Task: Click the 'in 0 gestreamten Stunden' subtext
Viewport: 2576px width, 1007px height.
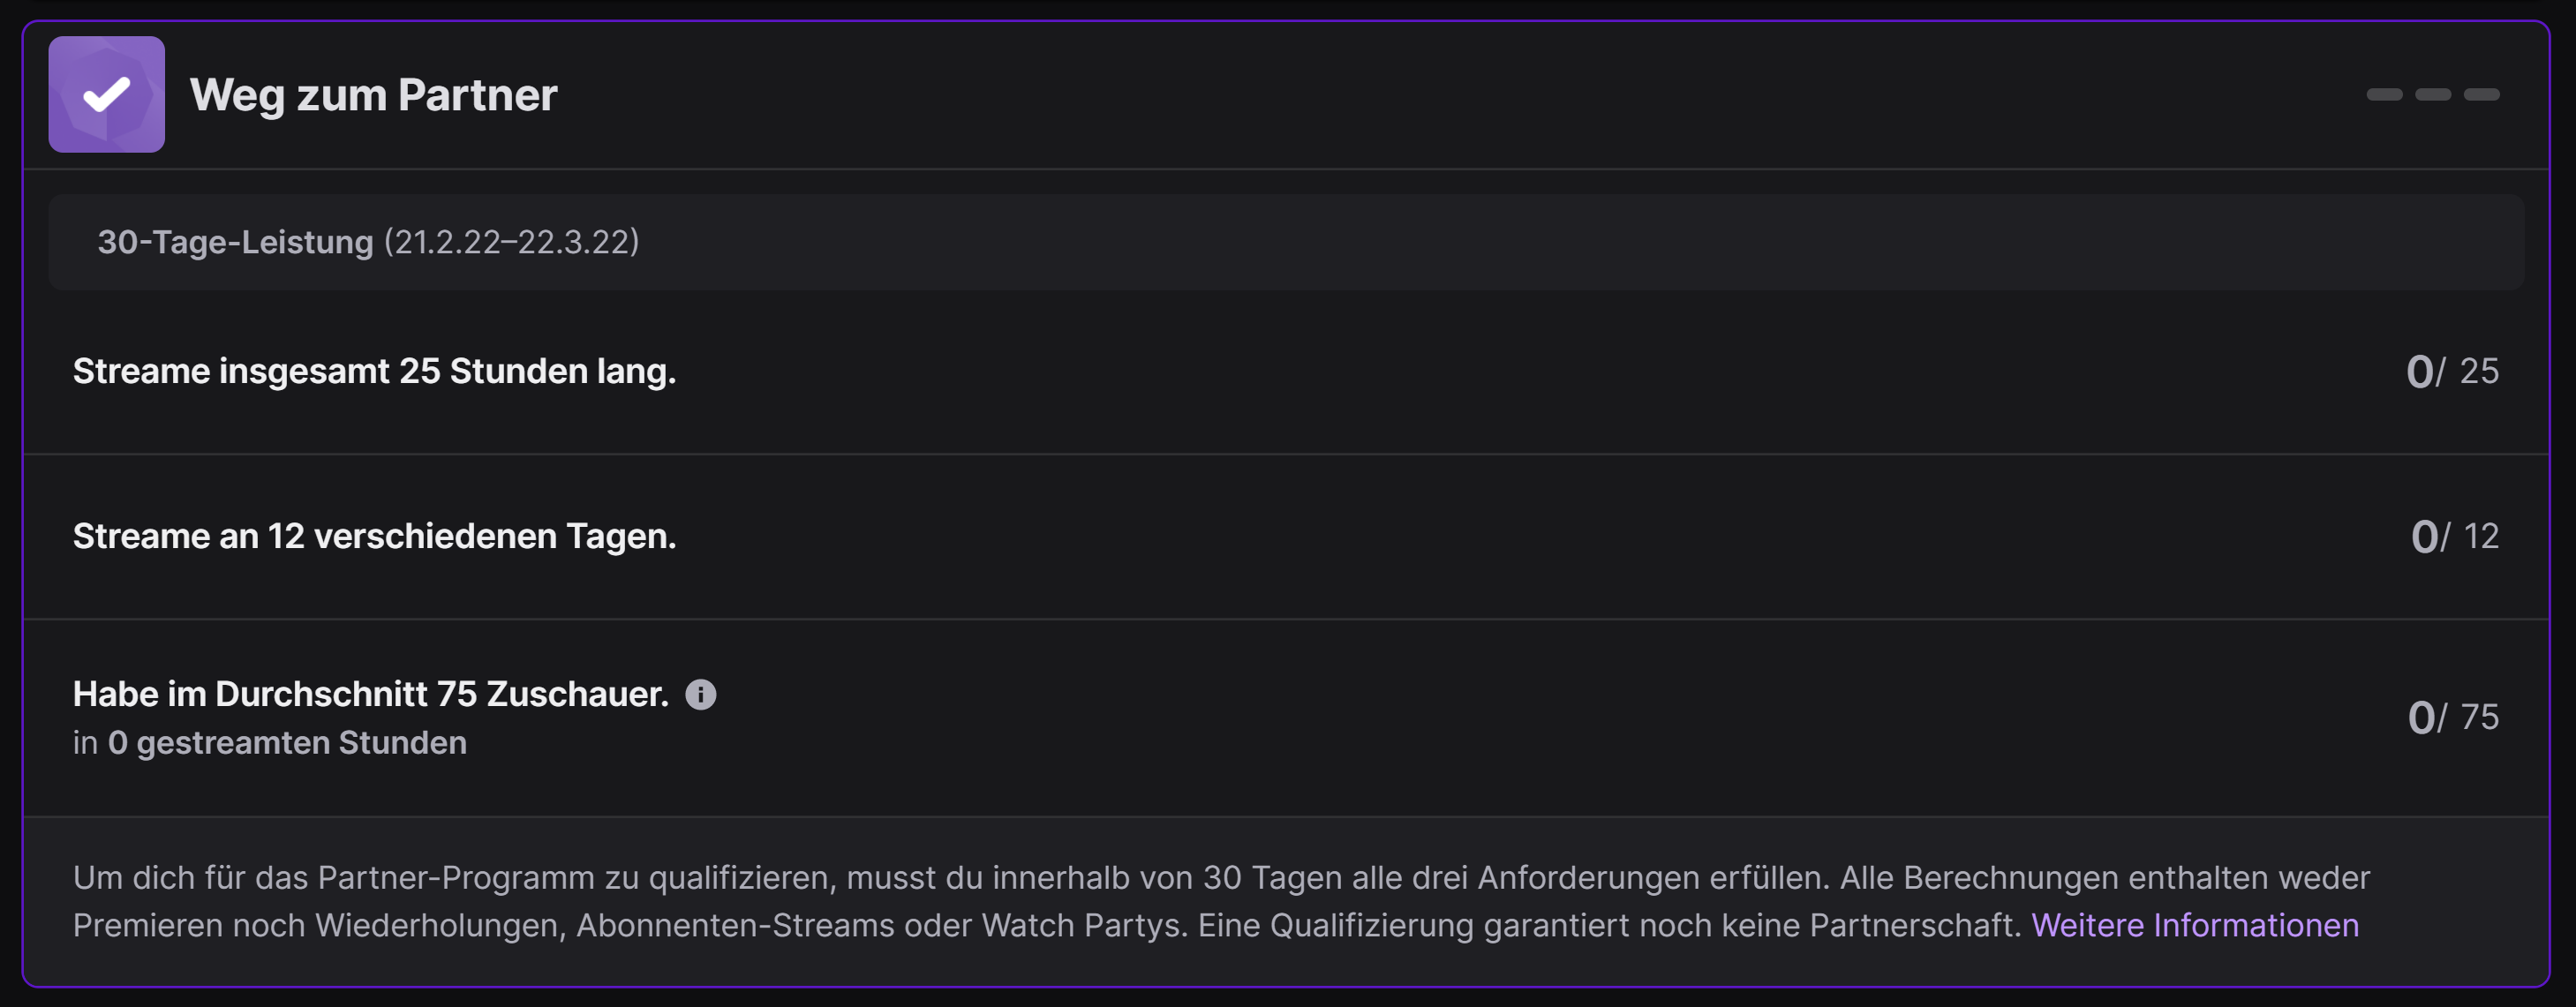Action: tap(269, 743)
